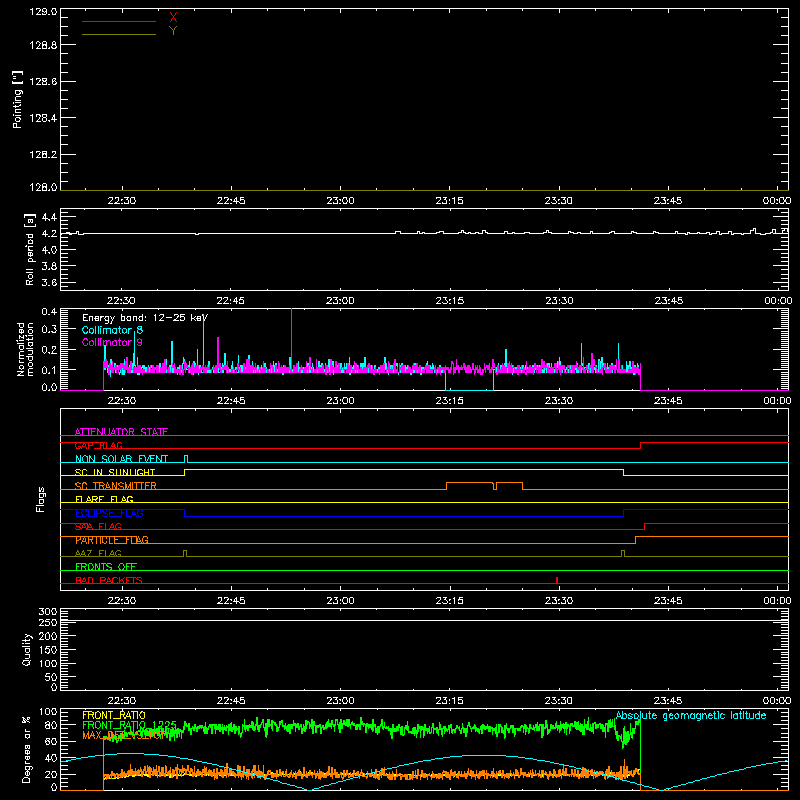Click the green FRONT_RATIO_1225 legend label
800x800 pixels.
click(129, 725)
